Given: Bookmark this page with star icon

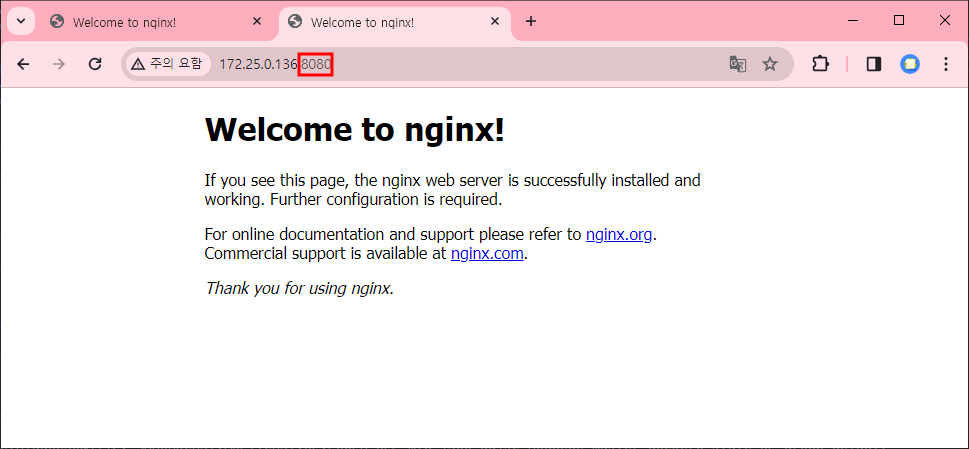Looking at the screenshot, I should point(769,64).
